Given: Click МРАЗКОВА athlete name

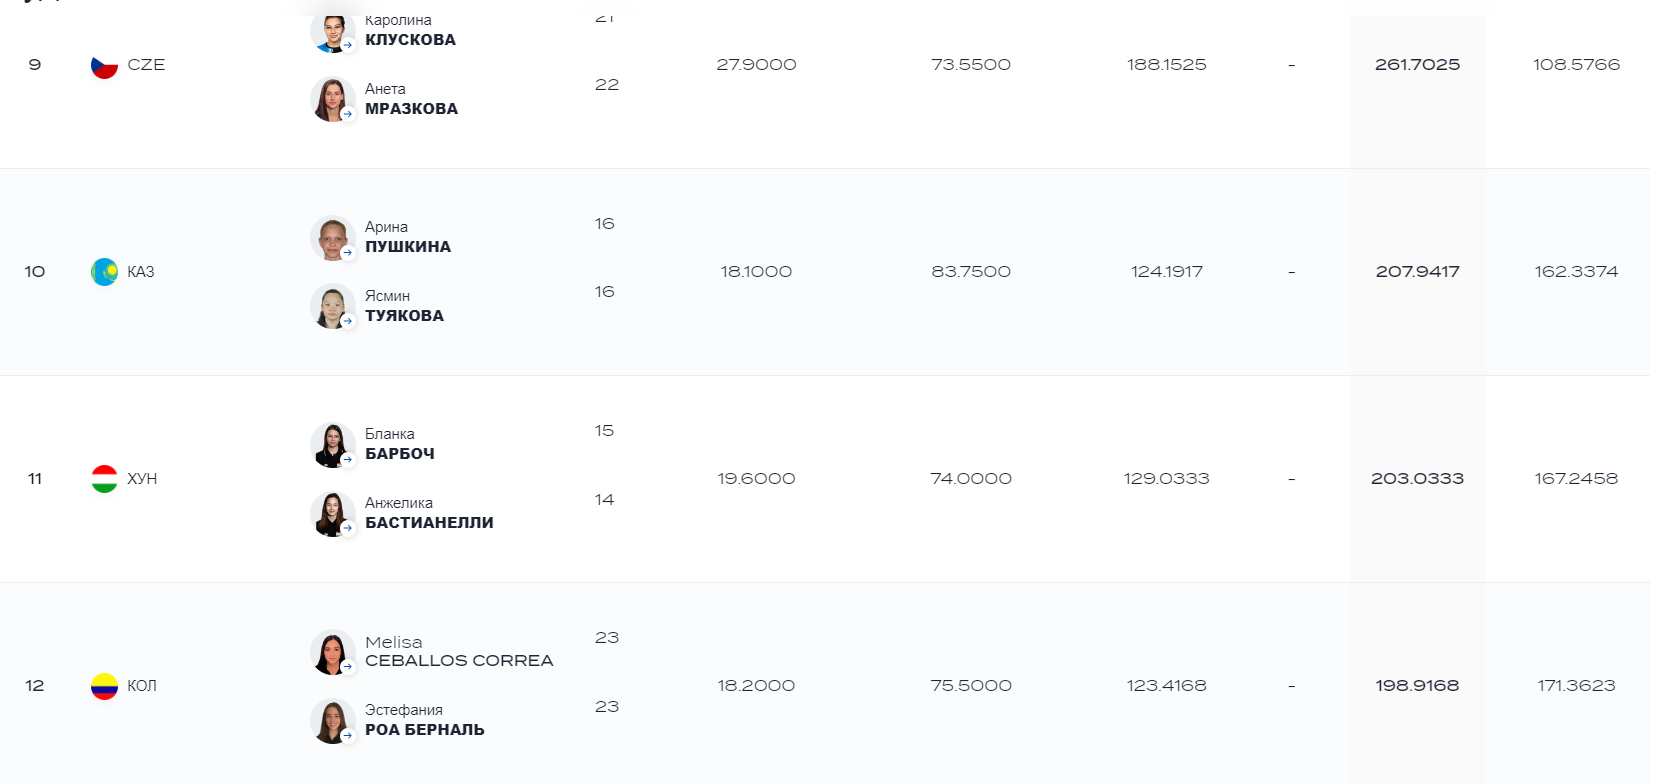Looking at the screenshot, I should click(411, 109).
